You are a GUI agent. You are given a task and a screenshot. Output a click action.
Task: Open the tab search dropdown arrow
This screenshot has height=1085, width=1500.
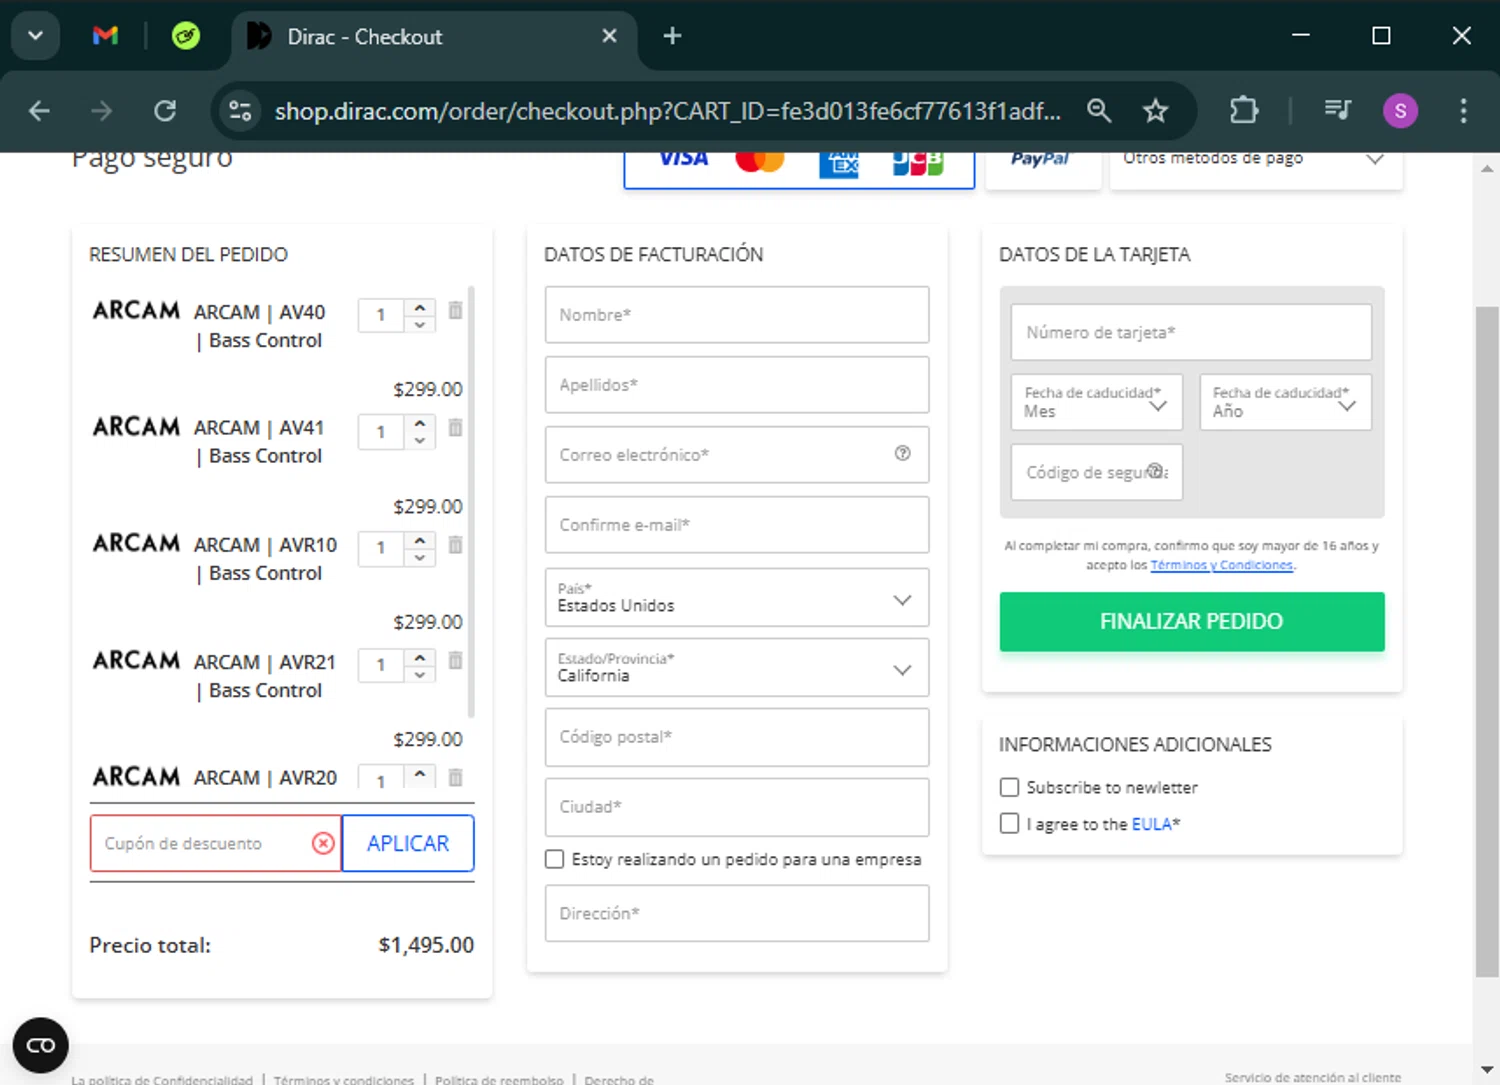(36, 36)
